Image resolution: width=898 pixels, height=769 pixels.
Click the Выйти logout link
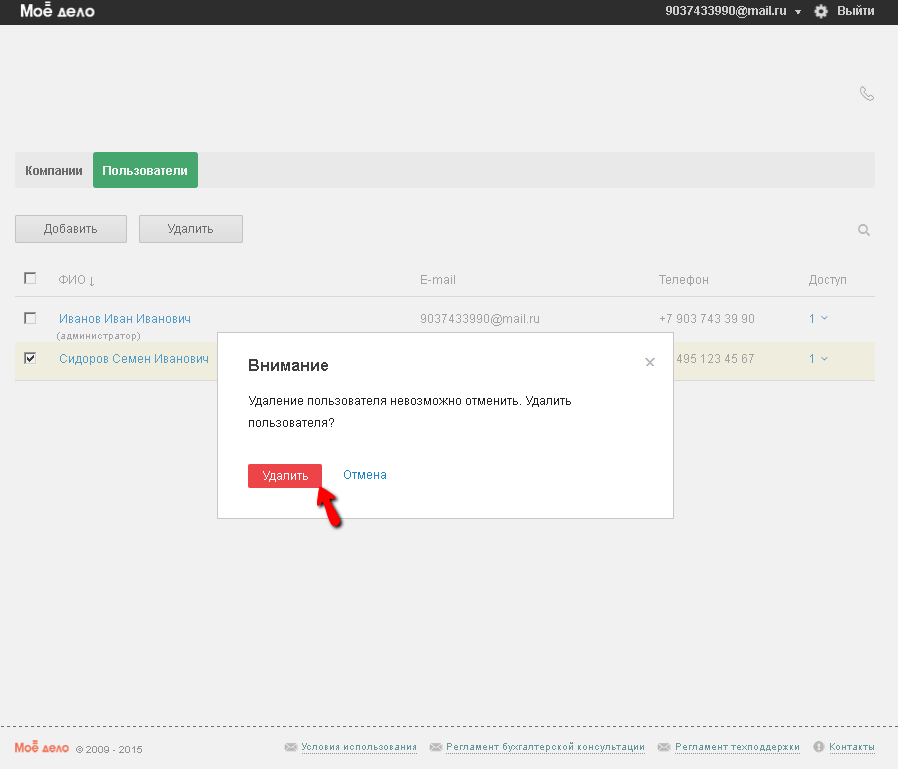click(x=855, y=11)
